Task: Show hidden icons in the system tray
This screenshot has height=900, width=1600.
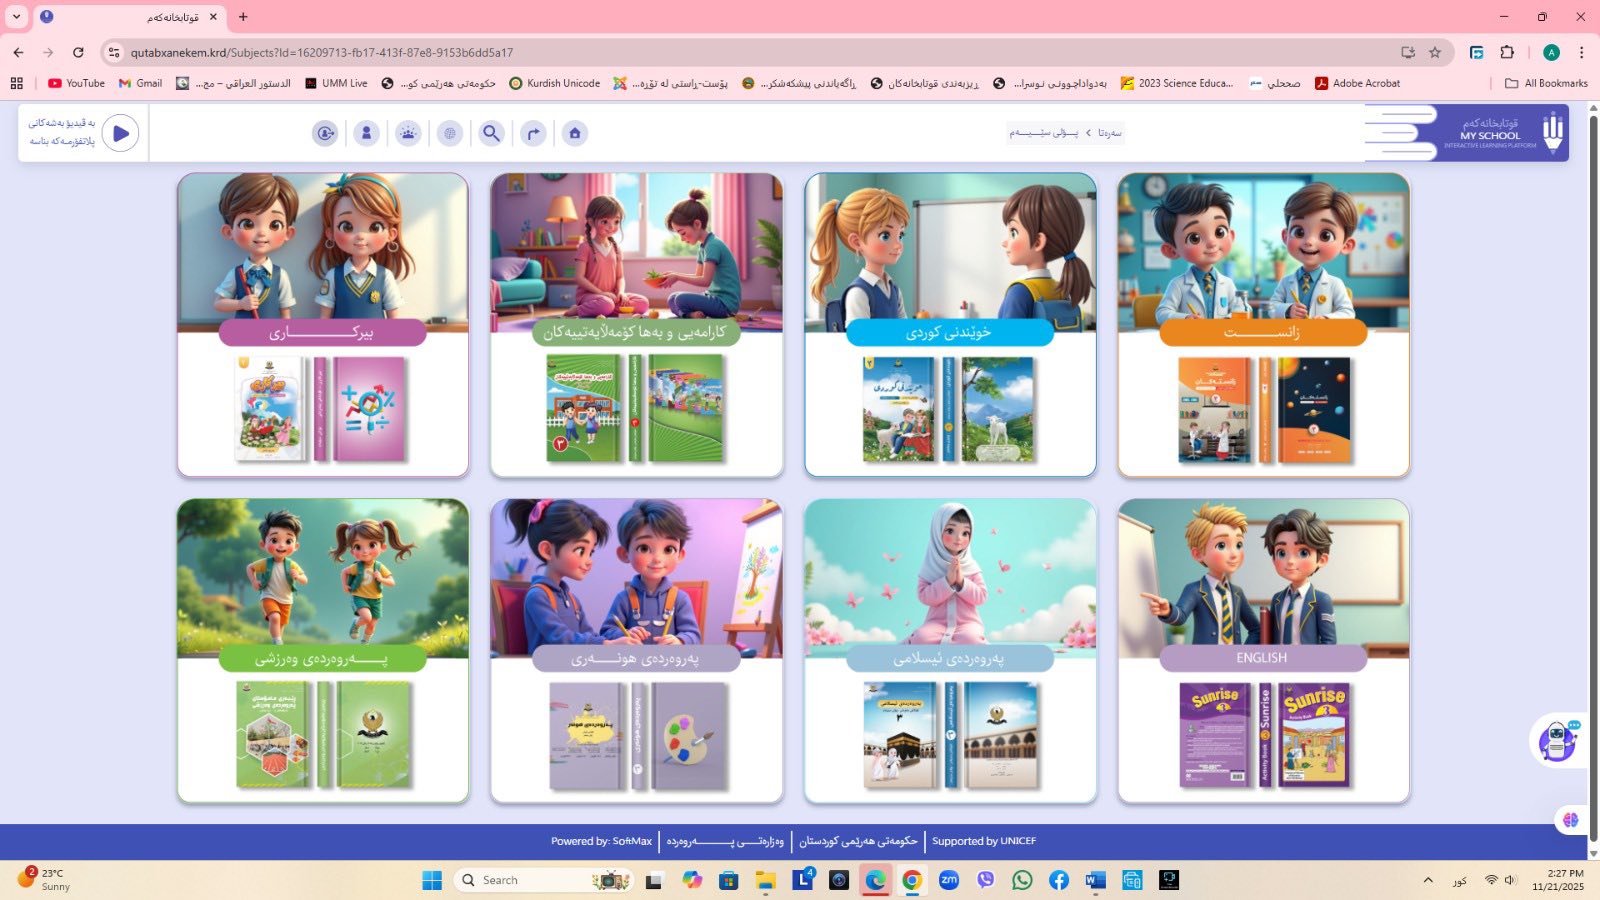Action: pyautogui.click(x=1427, y=880)
